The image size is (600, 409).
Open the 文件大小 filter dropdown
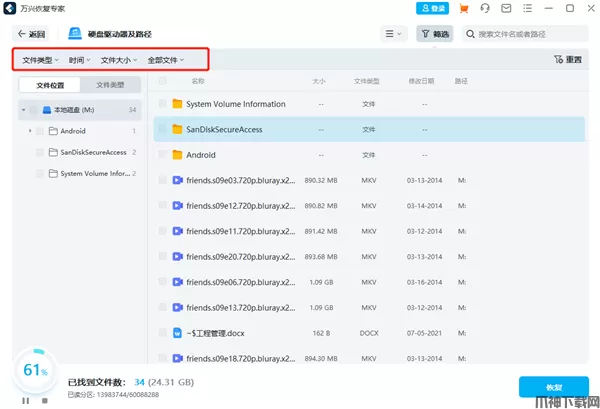tap(119, 60)
